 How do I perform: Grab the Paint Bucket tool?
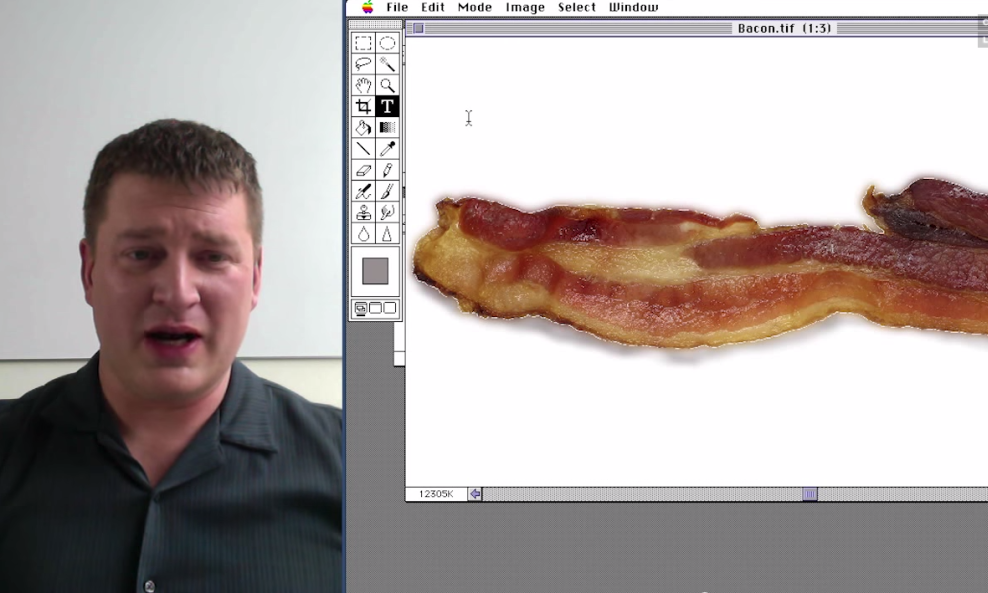click(x=363, y=127)
